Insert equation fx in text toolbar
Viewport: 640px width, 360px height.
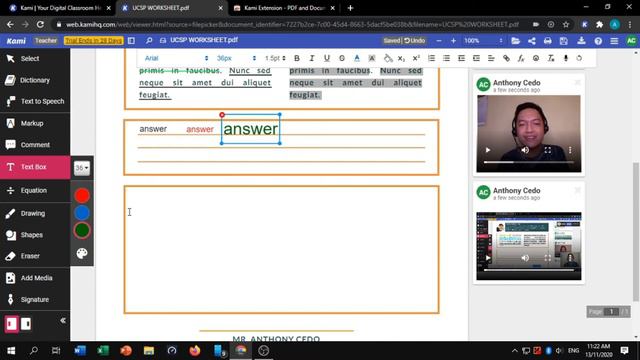click(521, 58)
